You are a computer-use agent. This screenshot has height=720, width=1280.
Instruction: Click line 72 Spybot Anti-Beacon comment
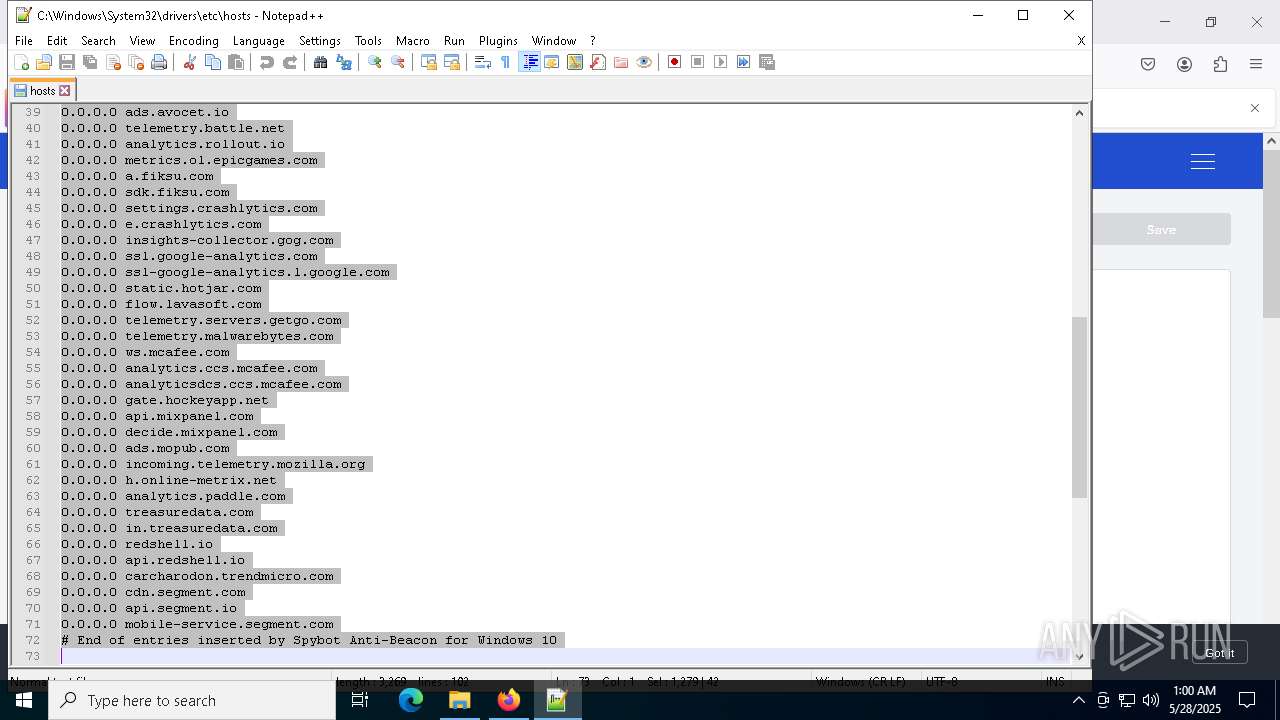pyautogui.click(x=309, y=640)
